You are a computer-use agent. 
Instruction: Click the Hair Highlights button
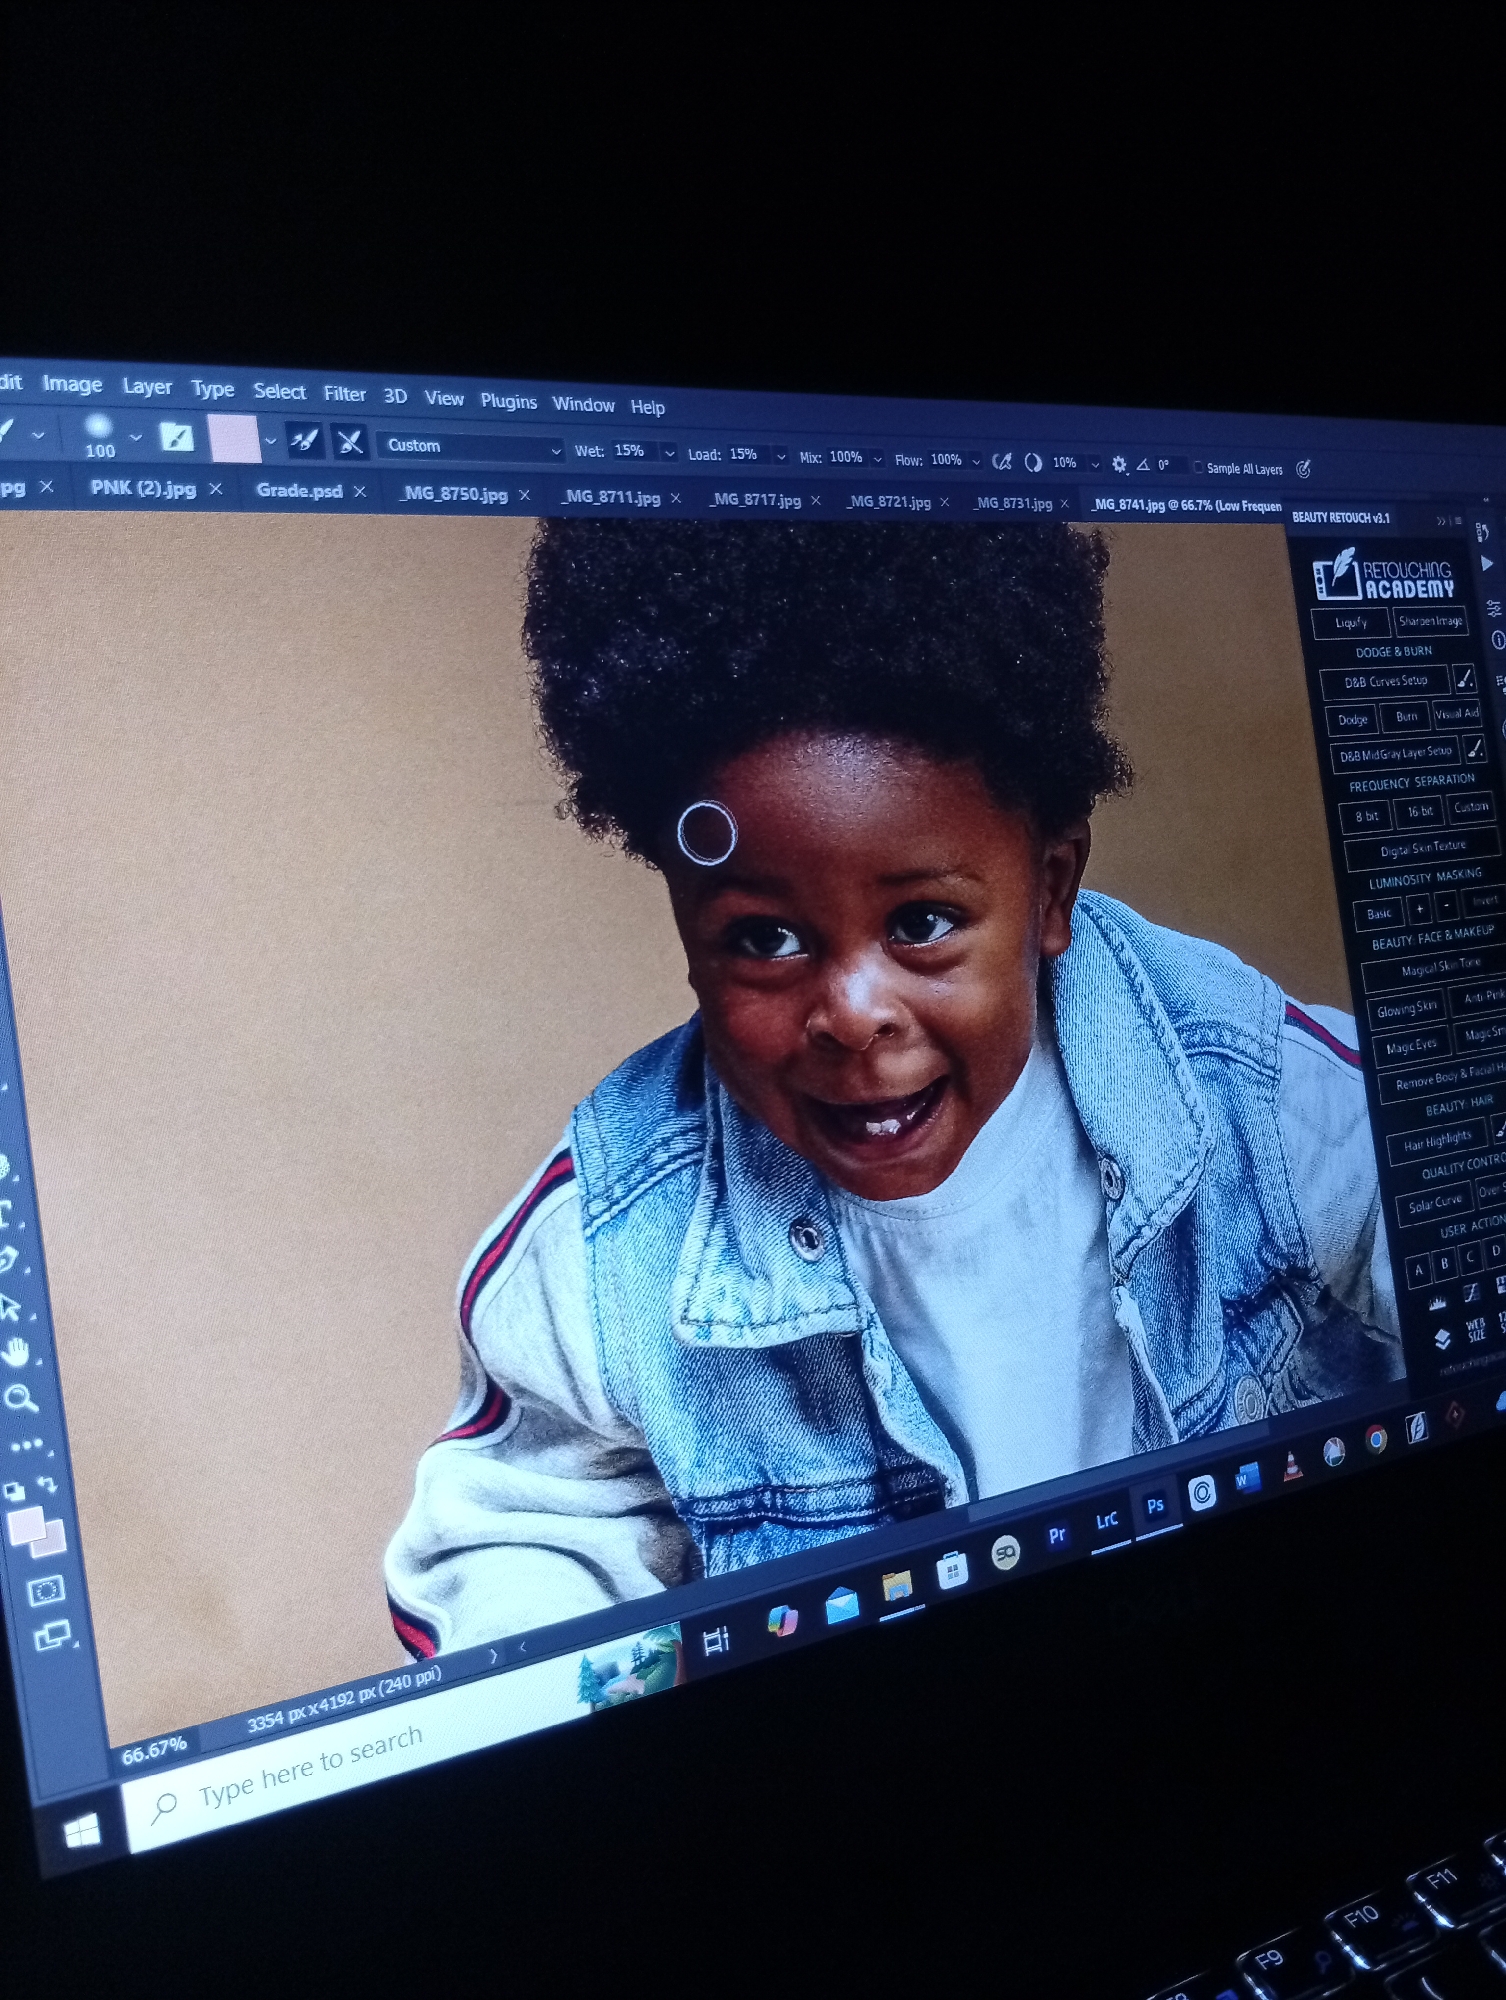[x=1437, y=1142]
